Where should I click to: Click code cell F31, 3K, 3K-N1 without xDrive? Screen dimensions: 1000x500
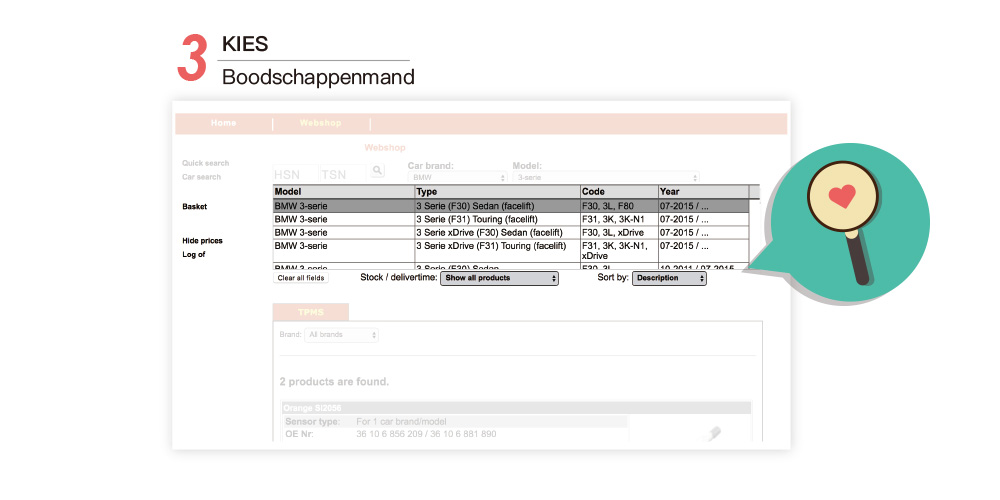click(619, 219)
